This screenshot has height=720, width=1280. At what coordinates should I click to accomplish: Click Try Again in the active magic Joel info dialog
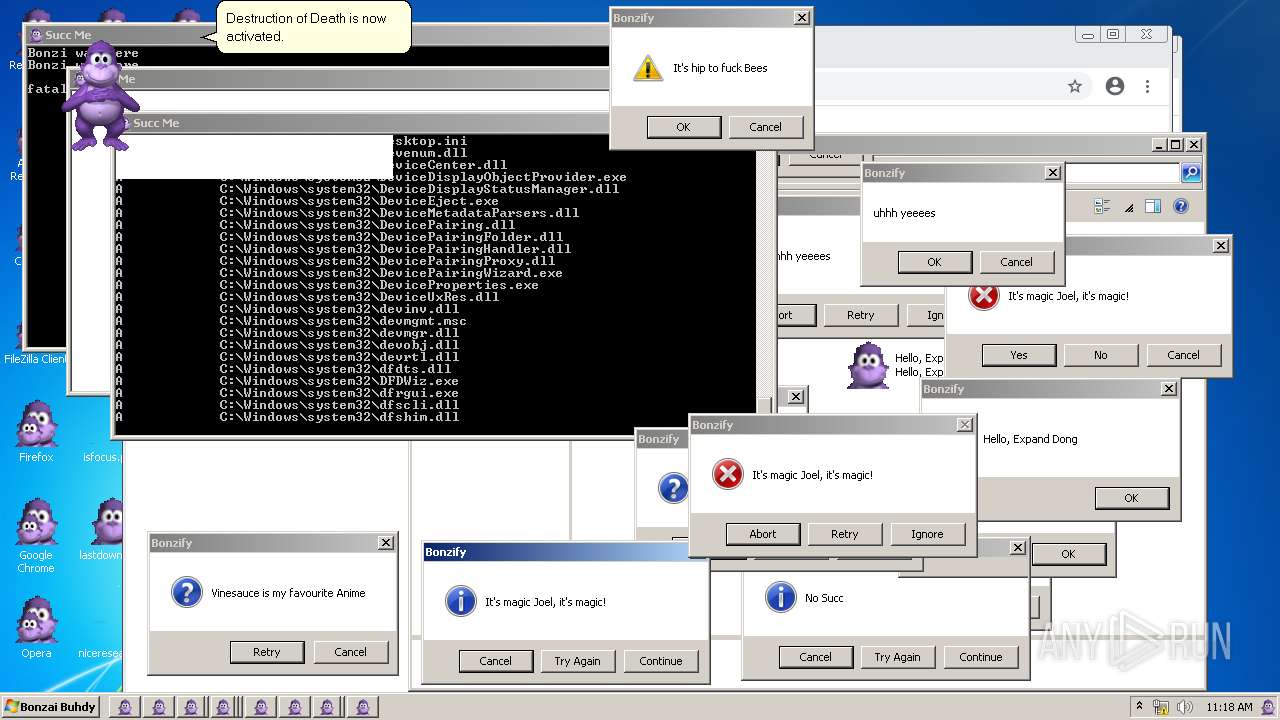click(578, 661)
